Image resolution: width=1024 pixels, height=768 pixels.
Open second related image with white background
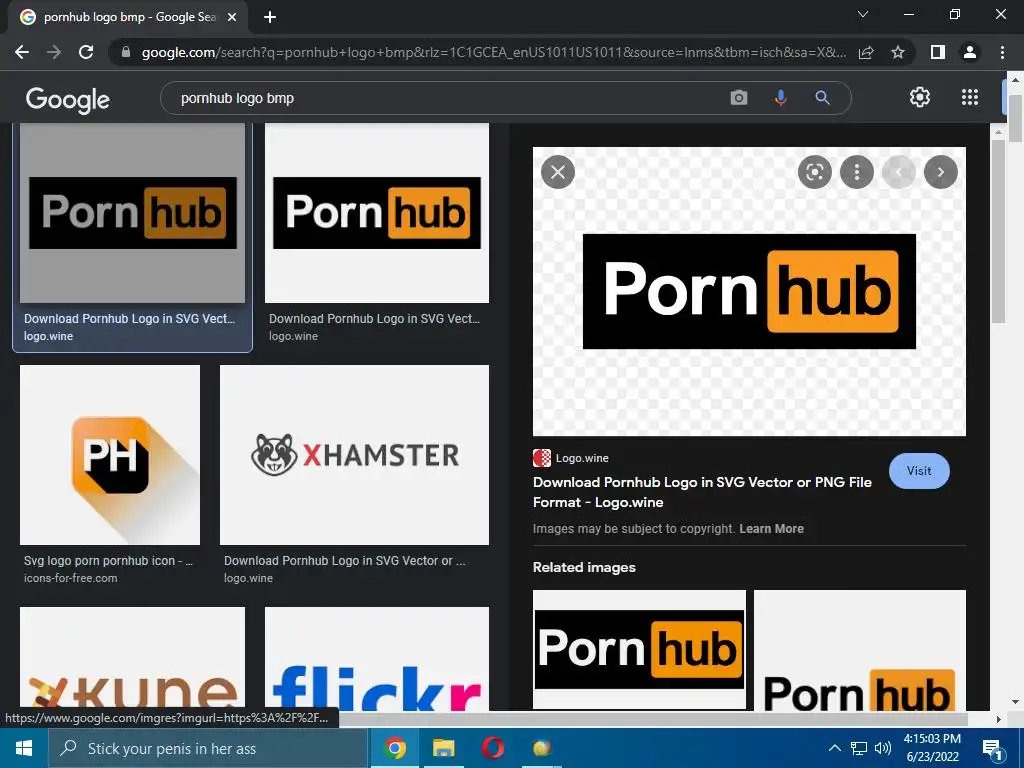[x=860, y=650]
